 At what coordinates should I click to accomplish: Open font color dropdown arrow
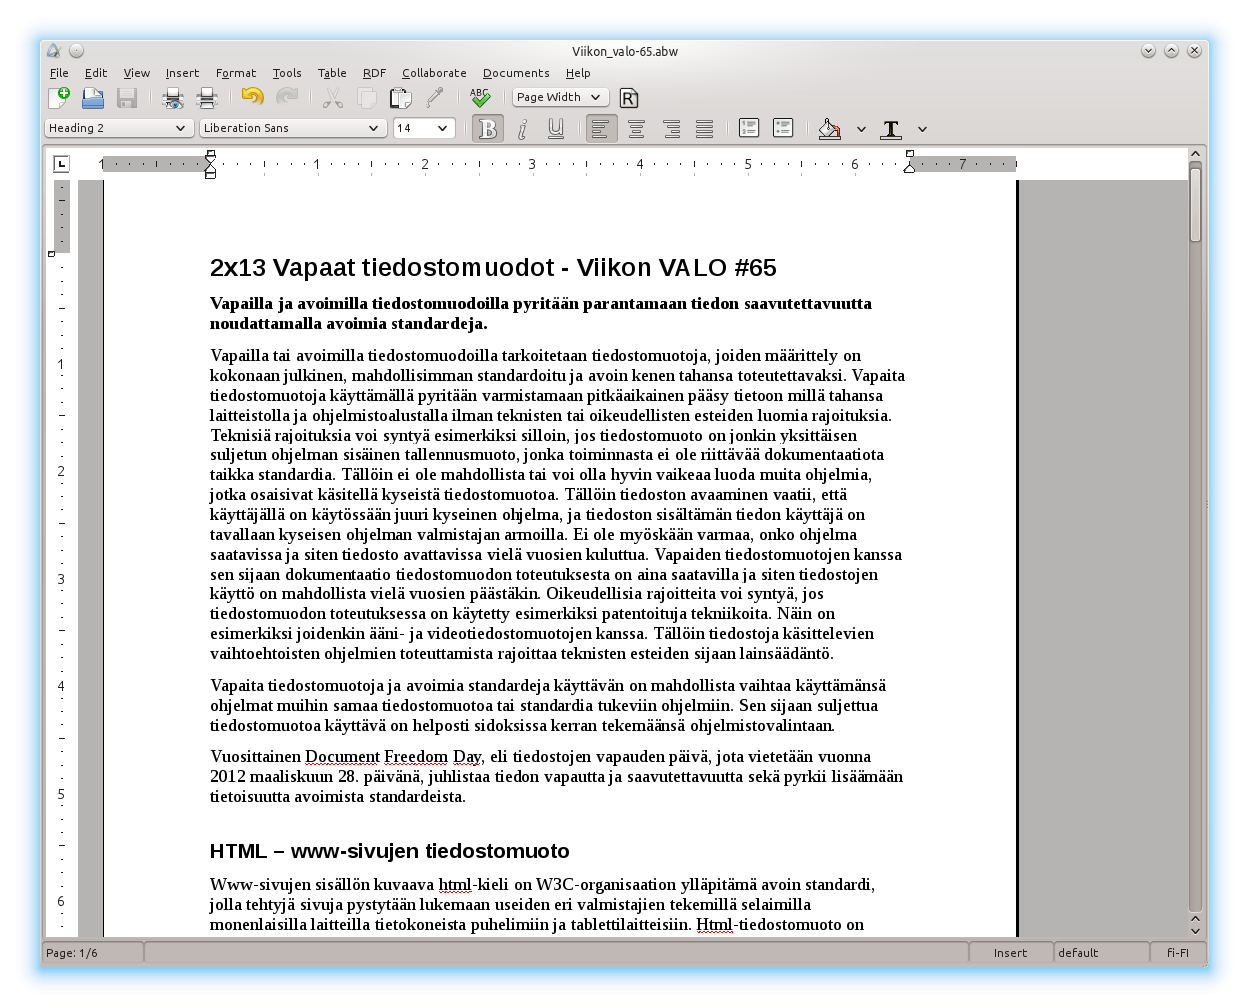tap(922, 129)
